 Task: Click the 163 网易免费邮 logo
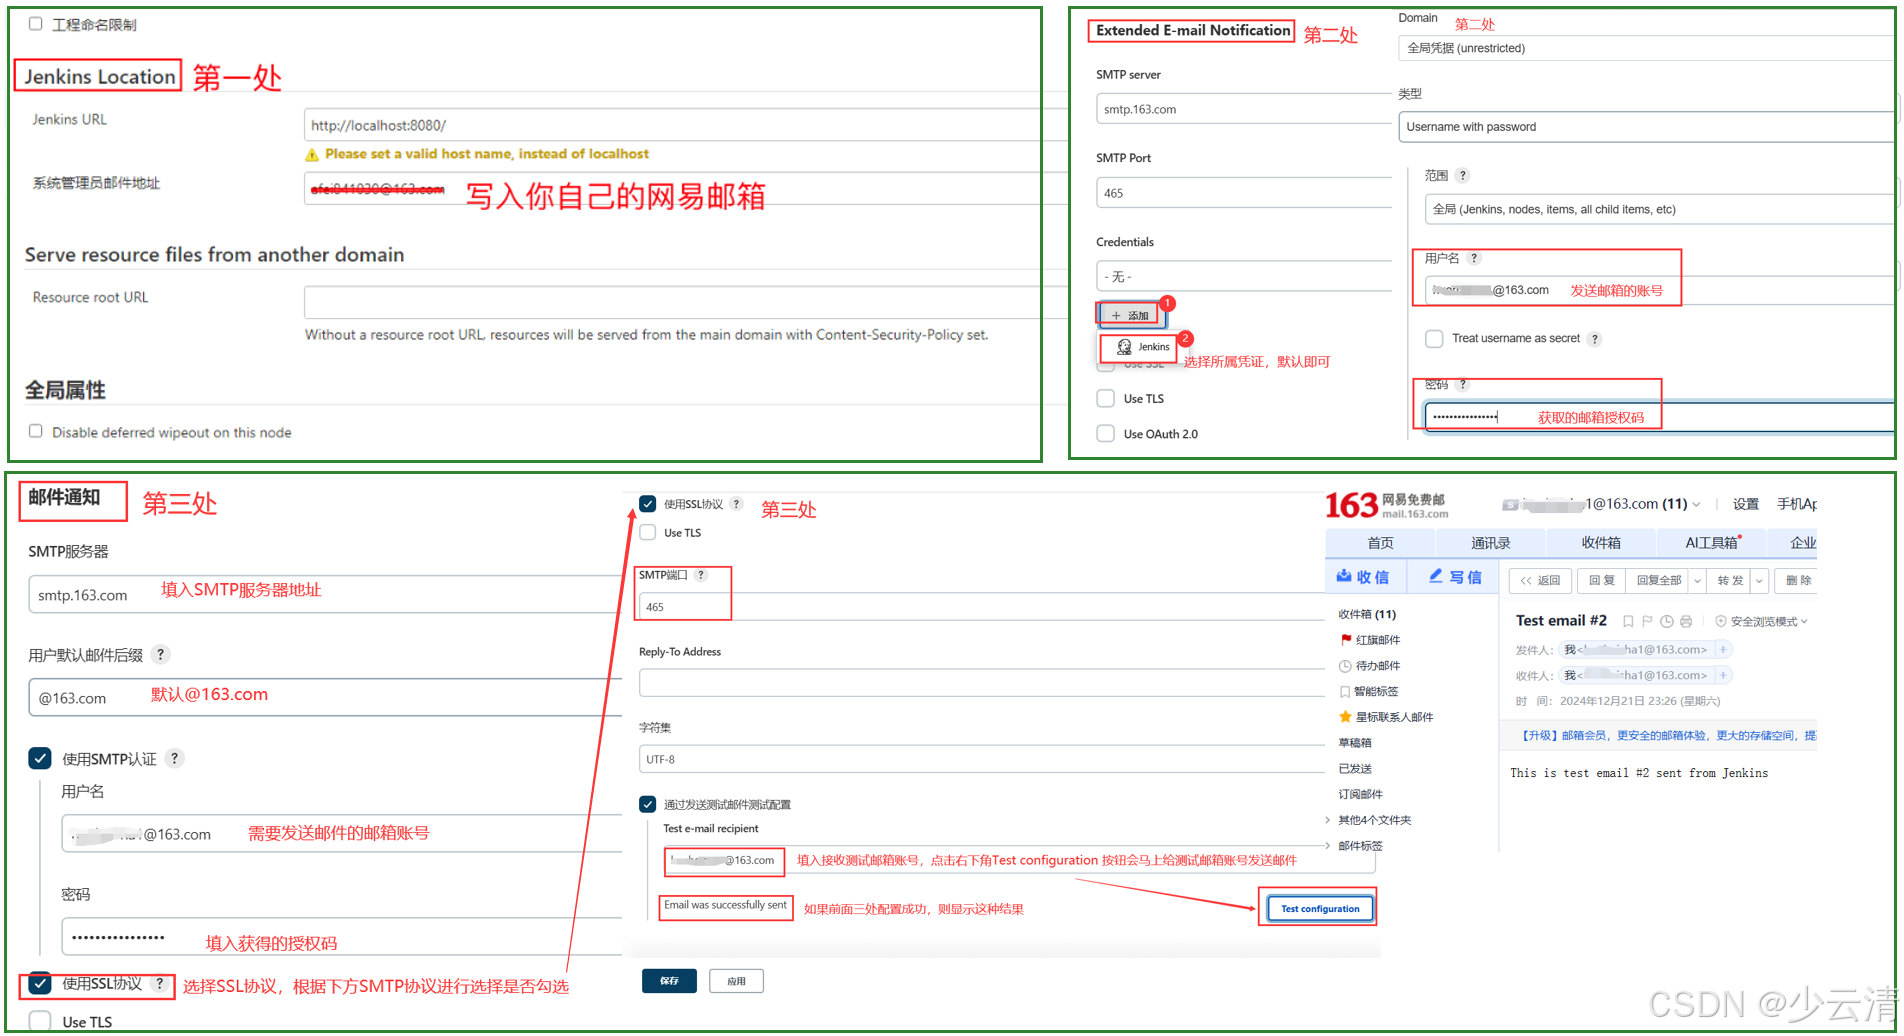[x=1387, y=505]
